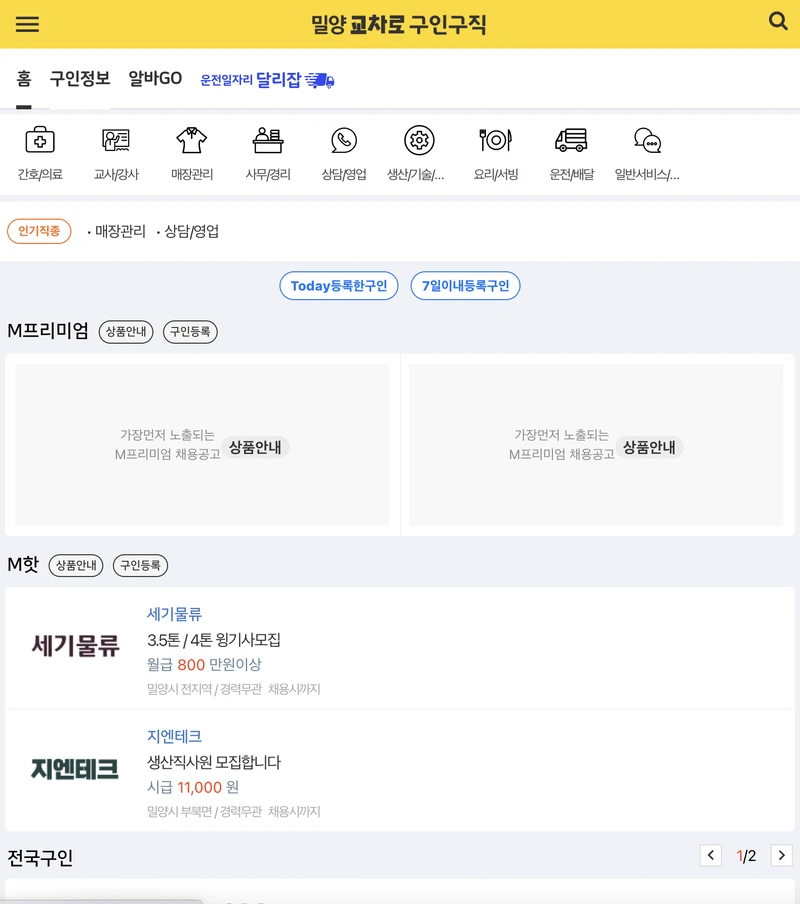This screenshot has width=800, height=904.
Task: Click the Today등록한구인 button
Action: point(339,285)
